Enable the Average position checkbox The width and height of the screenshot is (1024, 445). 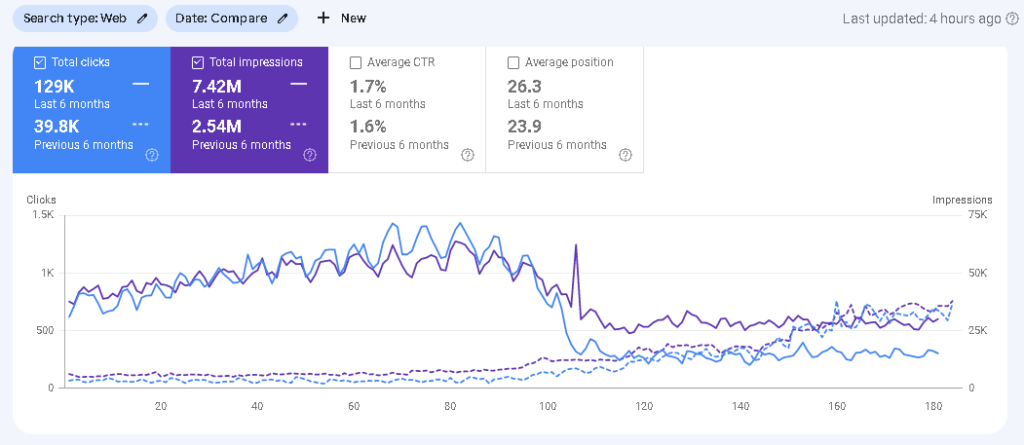[x=514, y=62]
